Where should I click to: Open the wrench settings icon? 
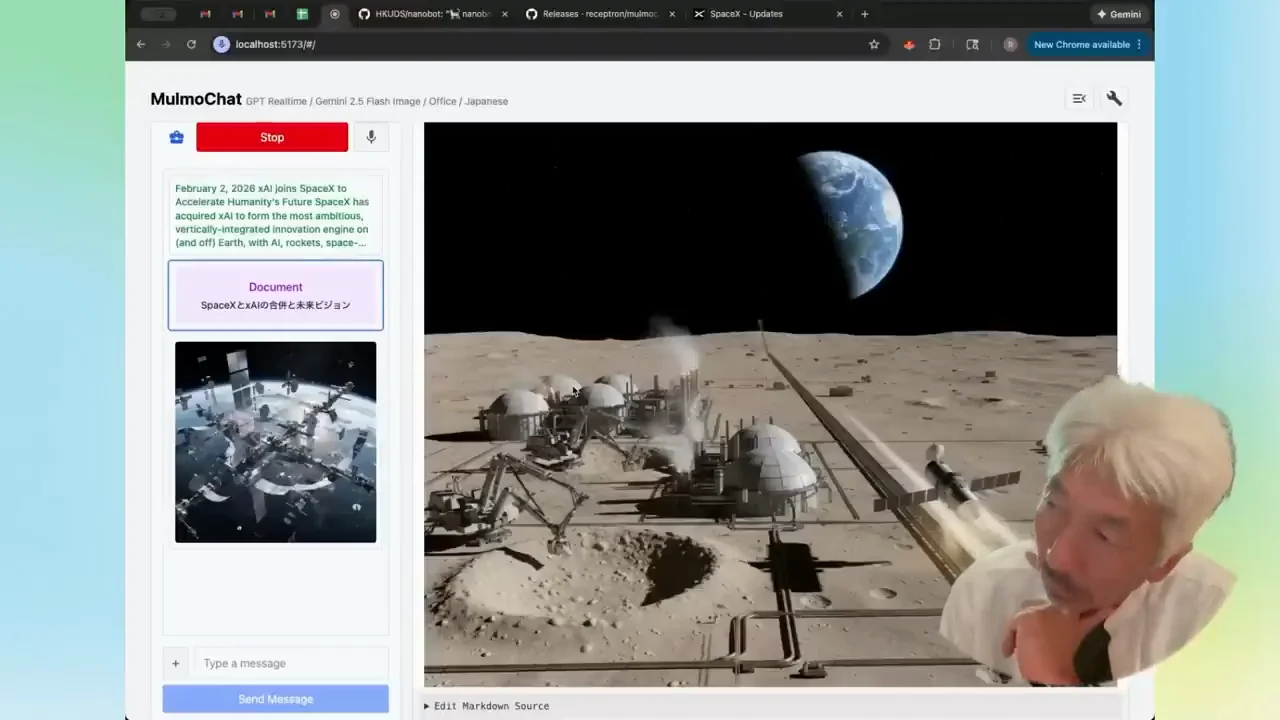coord(1114,98)
